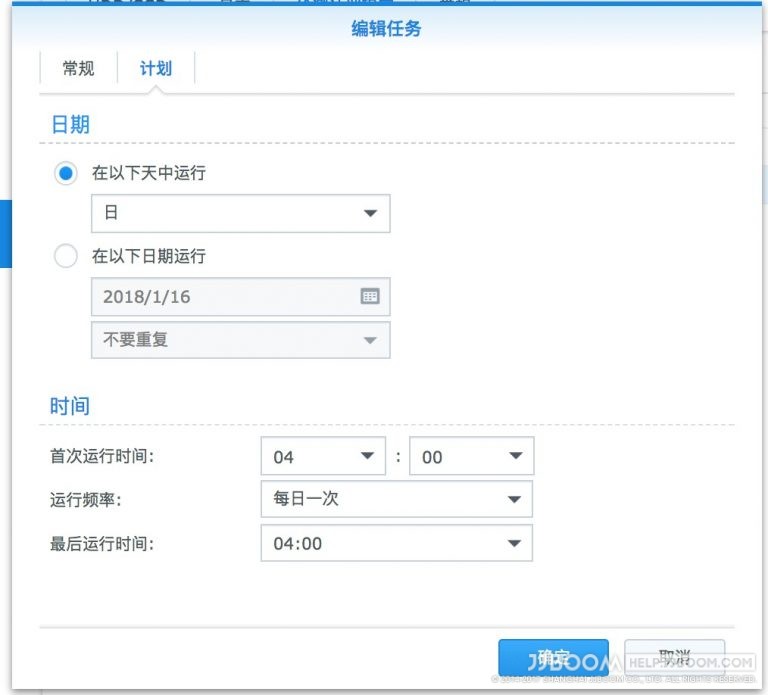Image resolution: width=768 pixels, height=695 pixels.
Task: Click the 时间 section heading
Action: click(x=70, y=406)
